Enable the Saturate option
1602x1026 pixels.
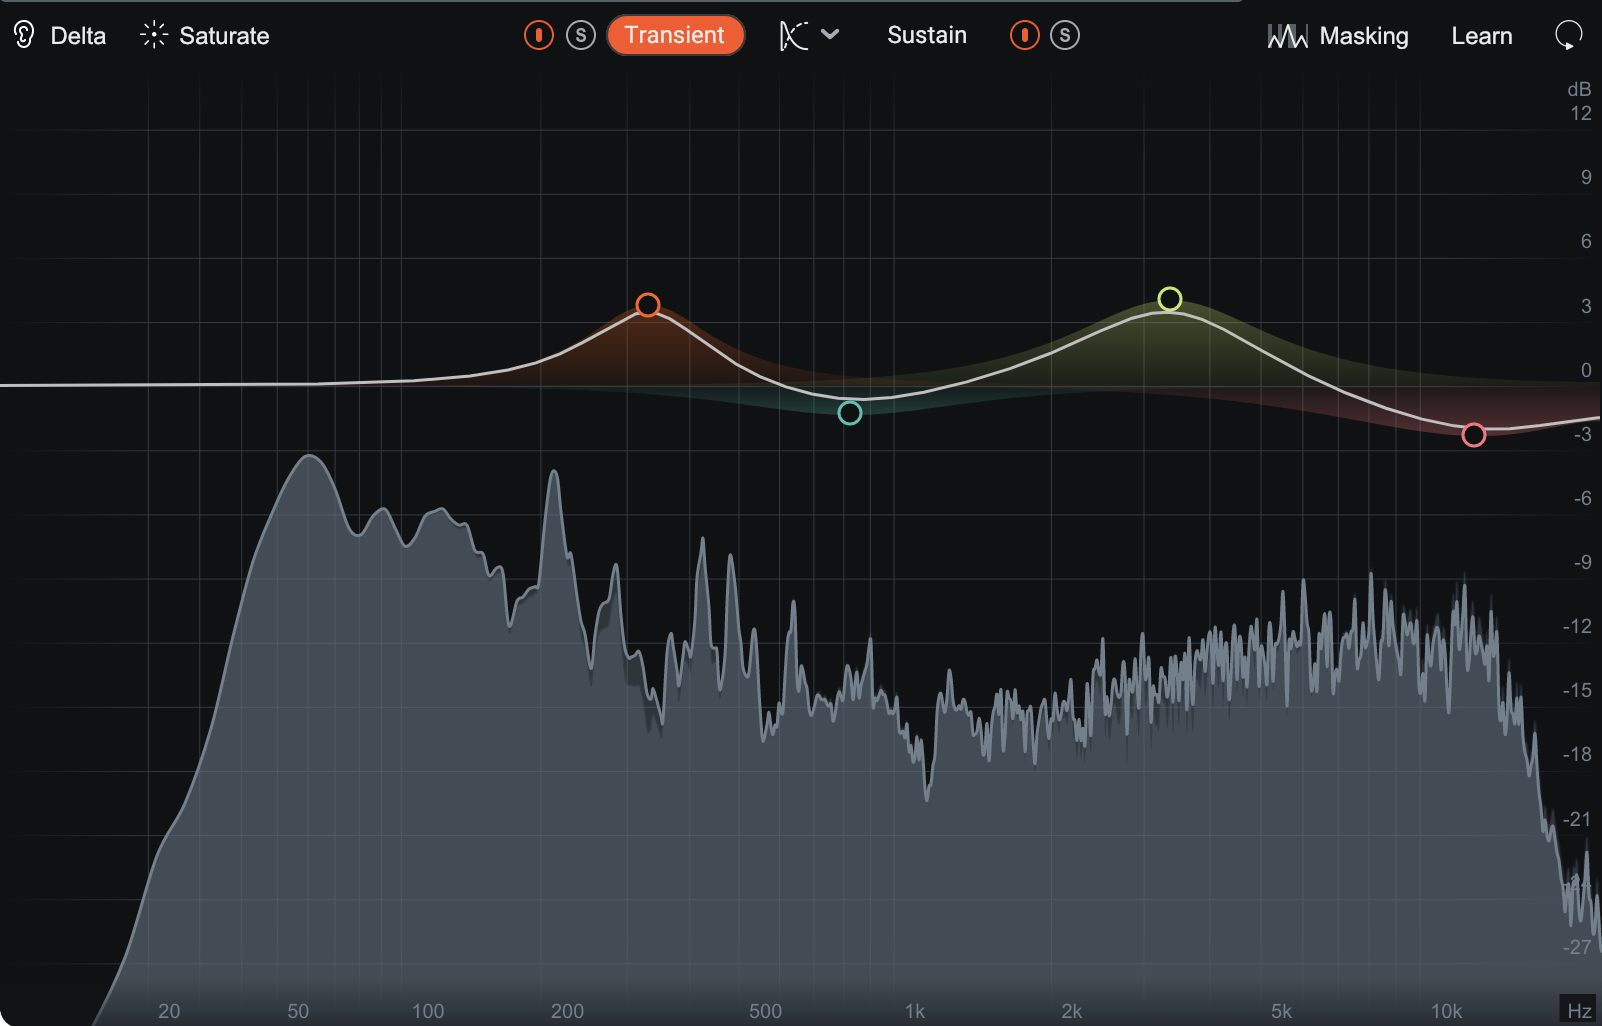tap(224, 36)
